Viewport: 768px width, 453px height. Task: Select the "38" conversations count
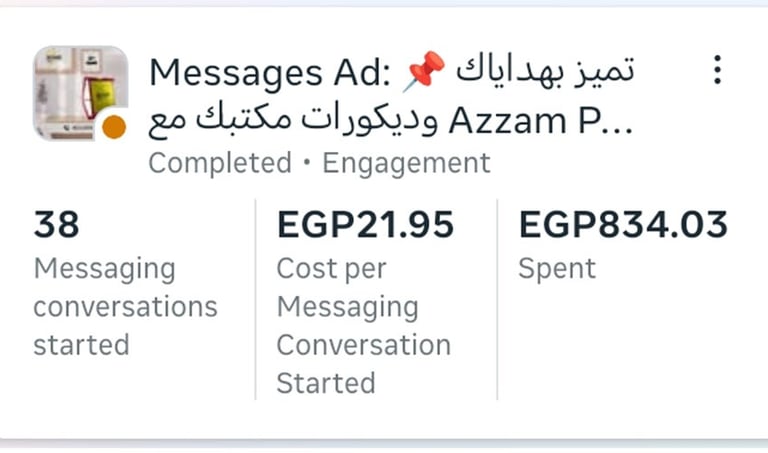click(56, 225)
